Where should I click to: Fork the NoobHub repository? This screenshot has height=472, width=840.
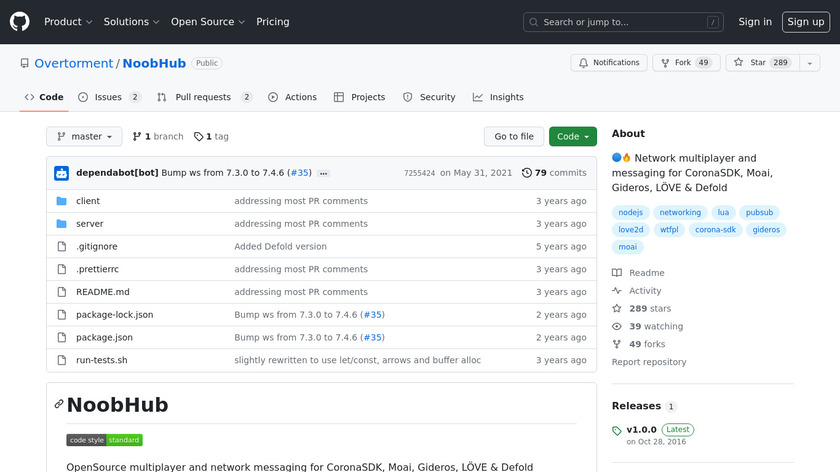pos(684,63)
